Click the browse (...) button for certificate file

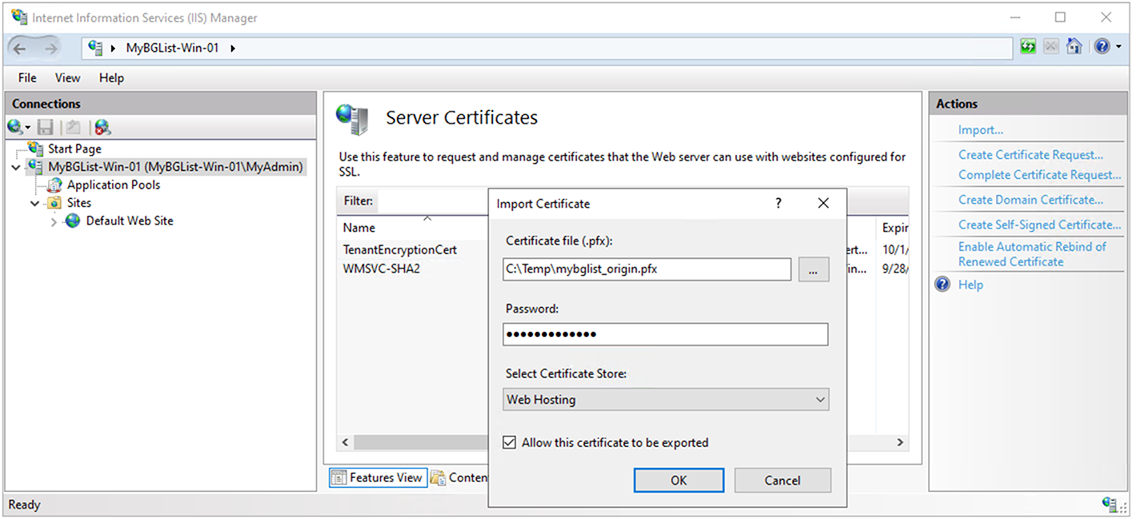coord(814,270)
